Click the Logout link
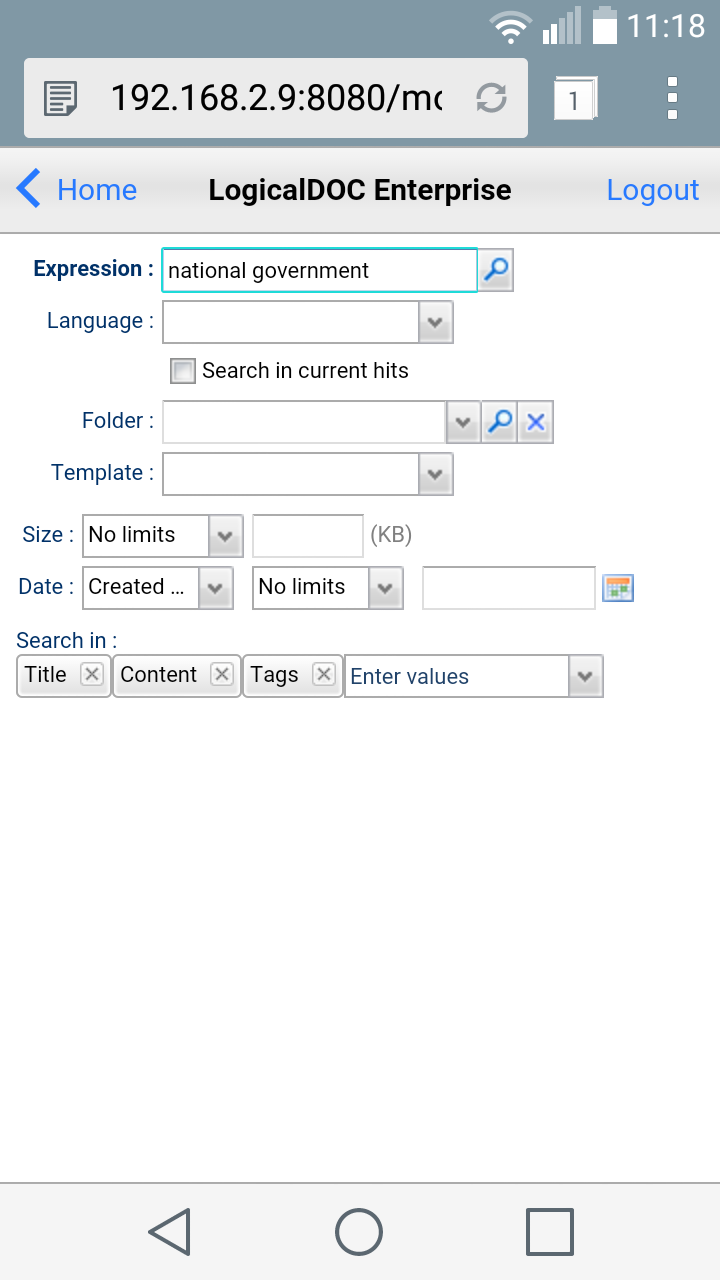Image resolution: width=720 pixels, height=1280 pixels. [x=653, y=190]
